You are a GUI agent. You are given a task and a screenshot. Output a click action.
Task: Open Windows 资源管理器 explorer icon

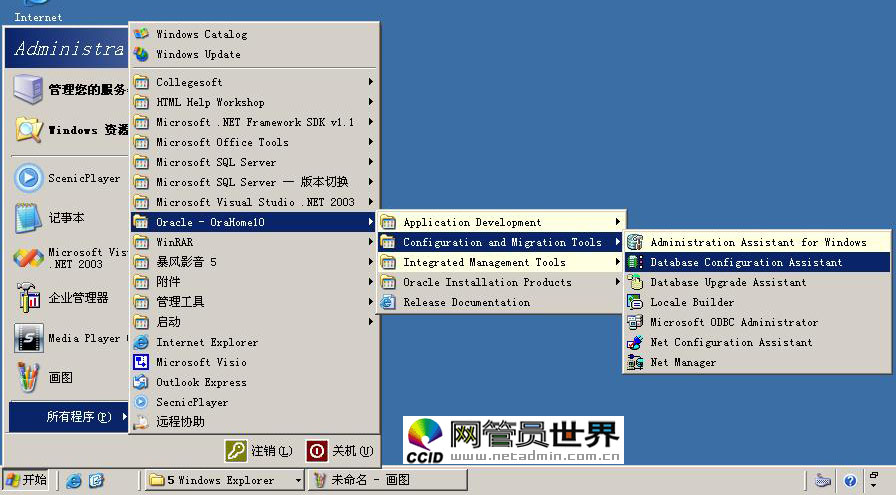tap(28, 130)
